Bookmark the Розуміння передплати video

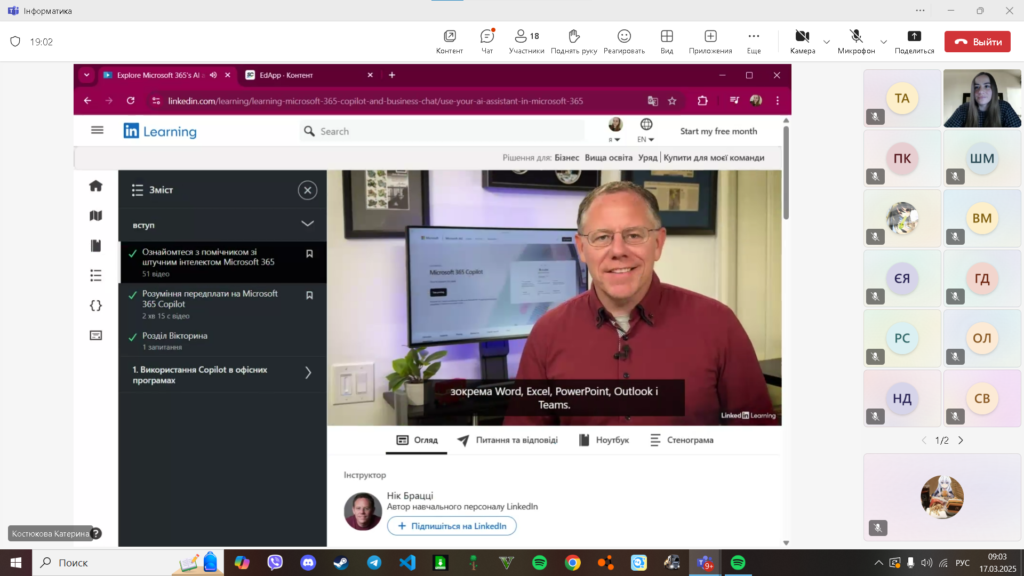[310, 295]
